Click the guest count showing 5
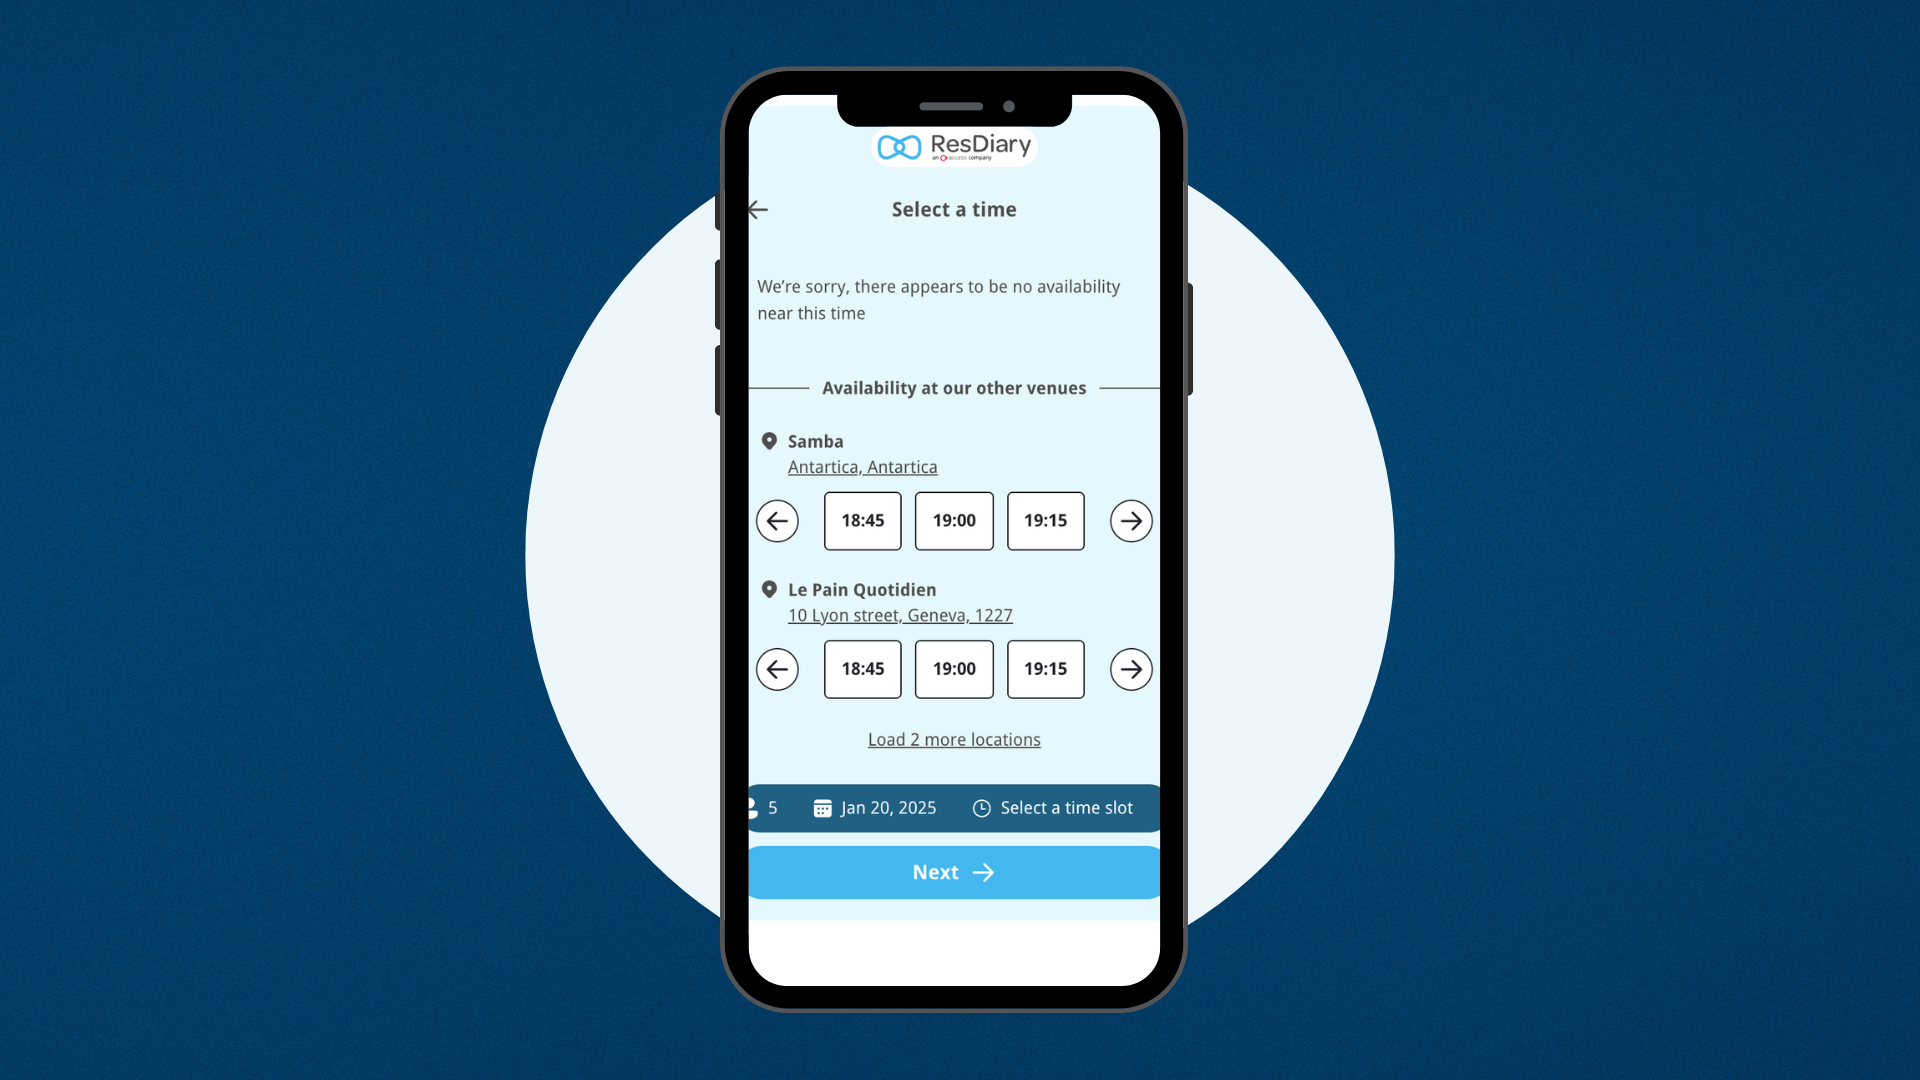Viewport: 1920px width, 1080px height. pyautogui.click(x=771, y=807)
